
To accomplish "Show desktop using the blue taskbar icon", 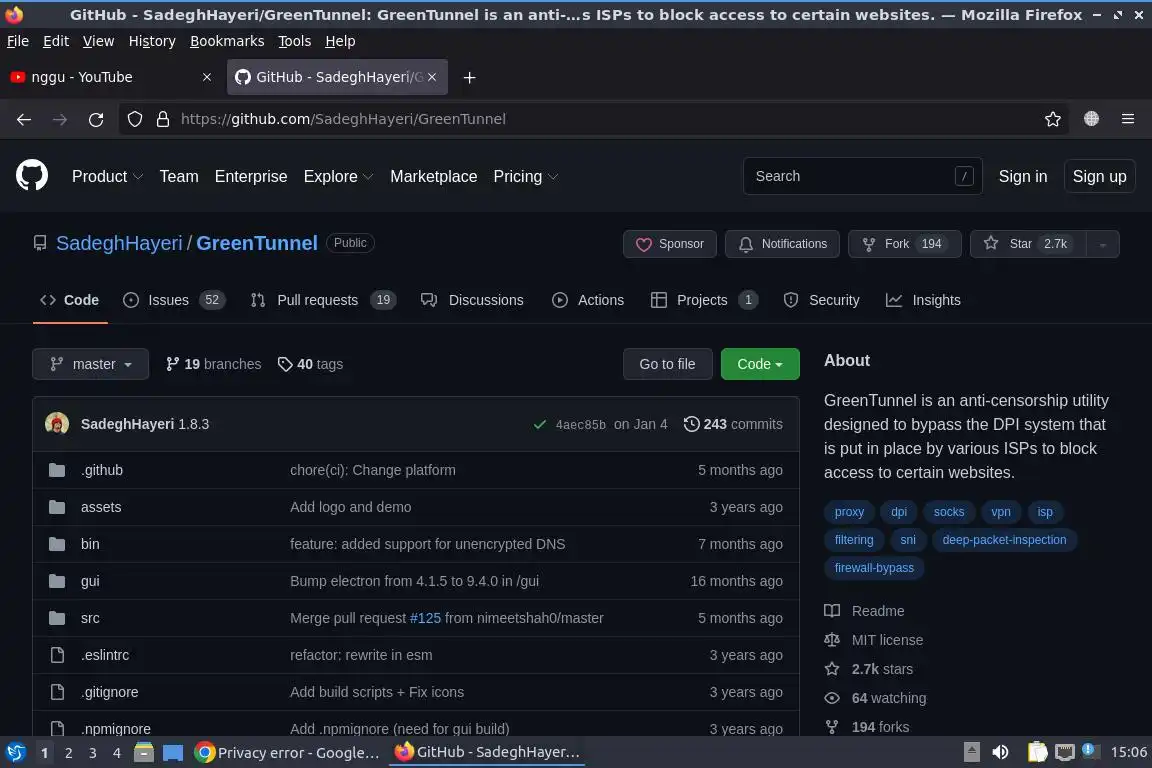I will point(173,753).
